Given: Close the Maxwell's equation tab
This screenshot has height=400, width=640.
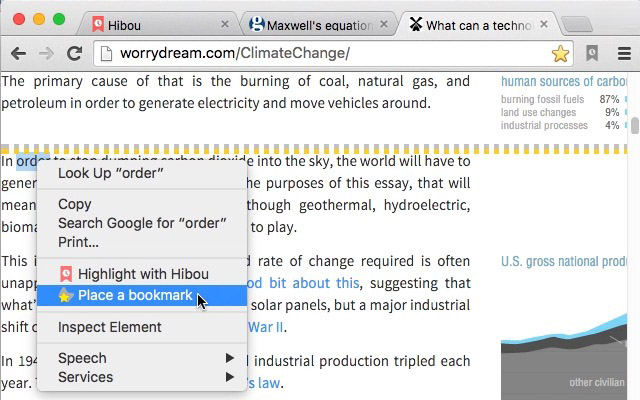Looking at the screenshot, I should [384, 24].
